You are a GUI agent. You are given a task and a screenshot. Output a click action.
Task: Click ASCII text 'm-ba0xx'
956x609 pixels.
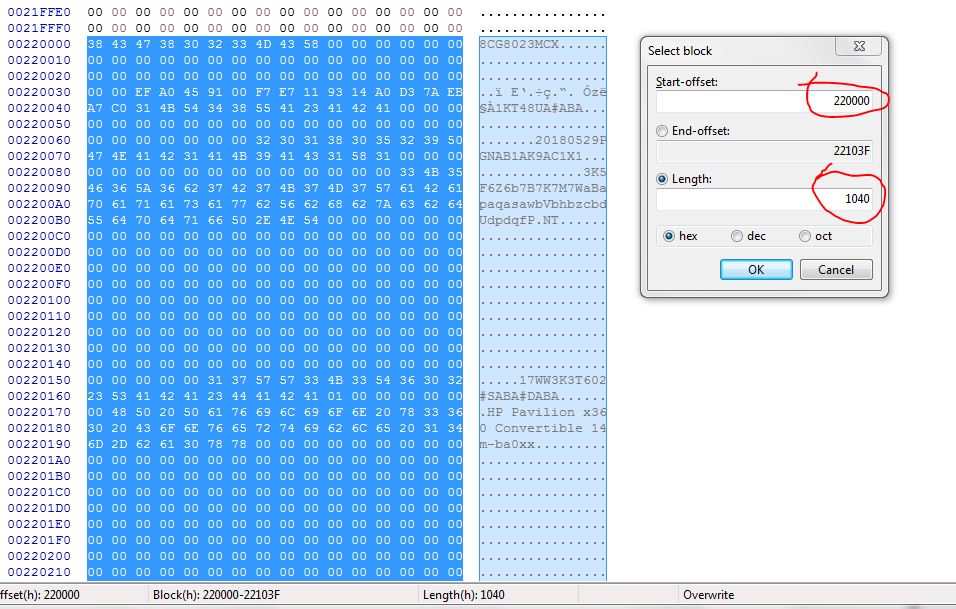pyautogui.click(x=507, y=444)
